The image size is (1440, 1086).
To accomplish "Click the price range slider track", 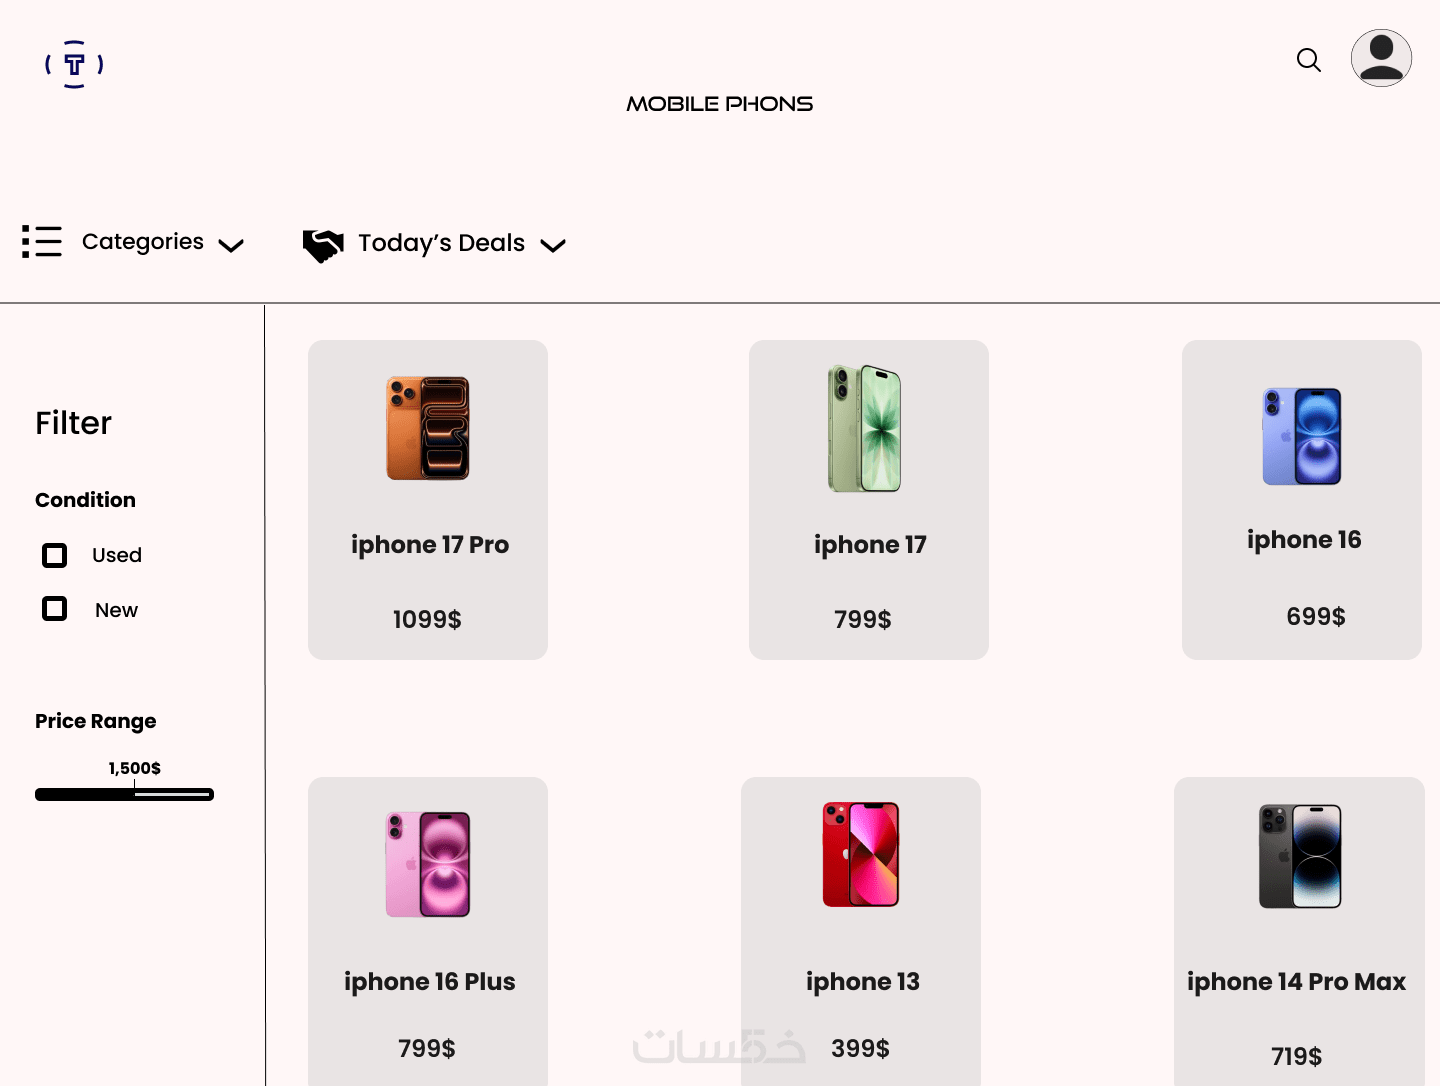I will tap(124, 795).
